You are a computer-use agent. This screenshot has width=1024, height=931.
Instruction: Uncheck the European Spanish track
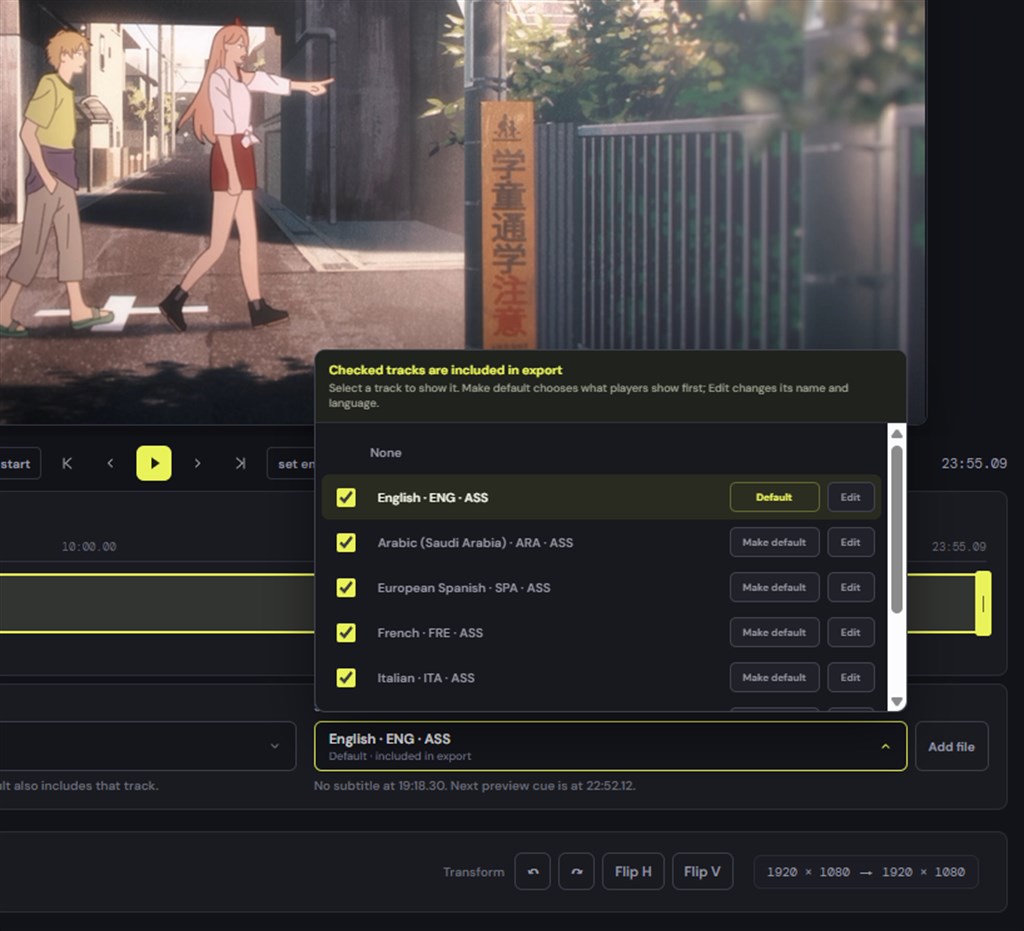click(x=346, y=588)
